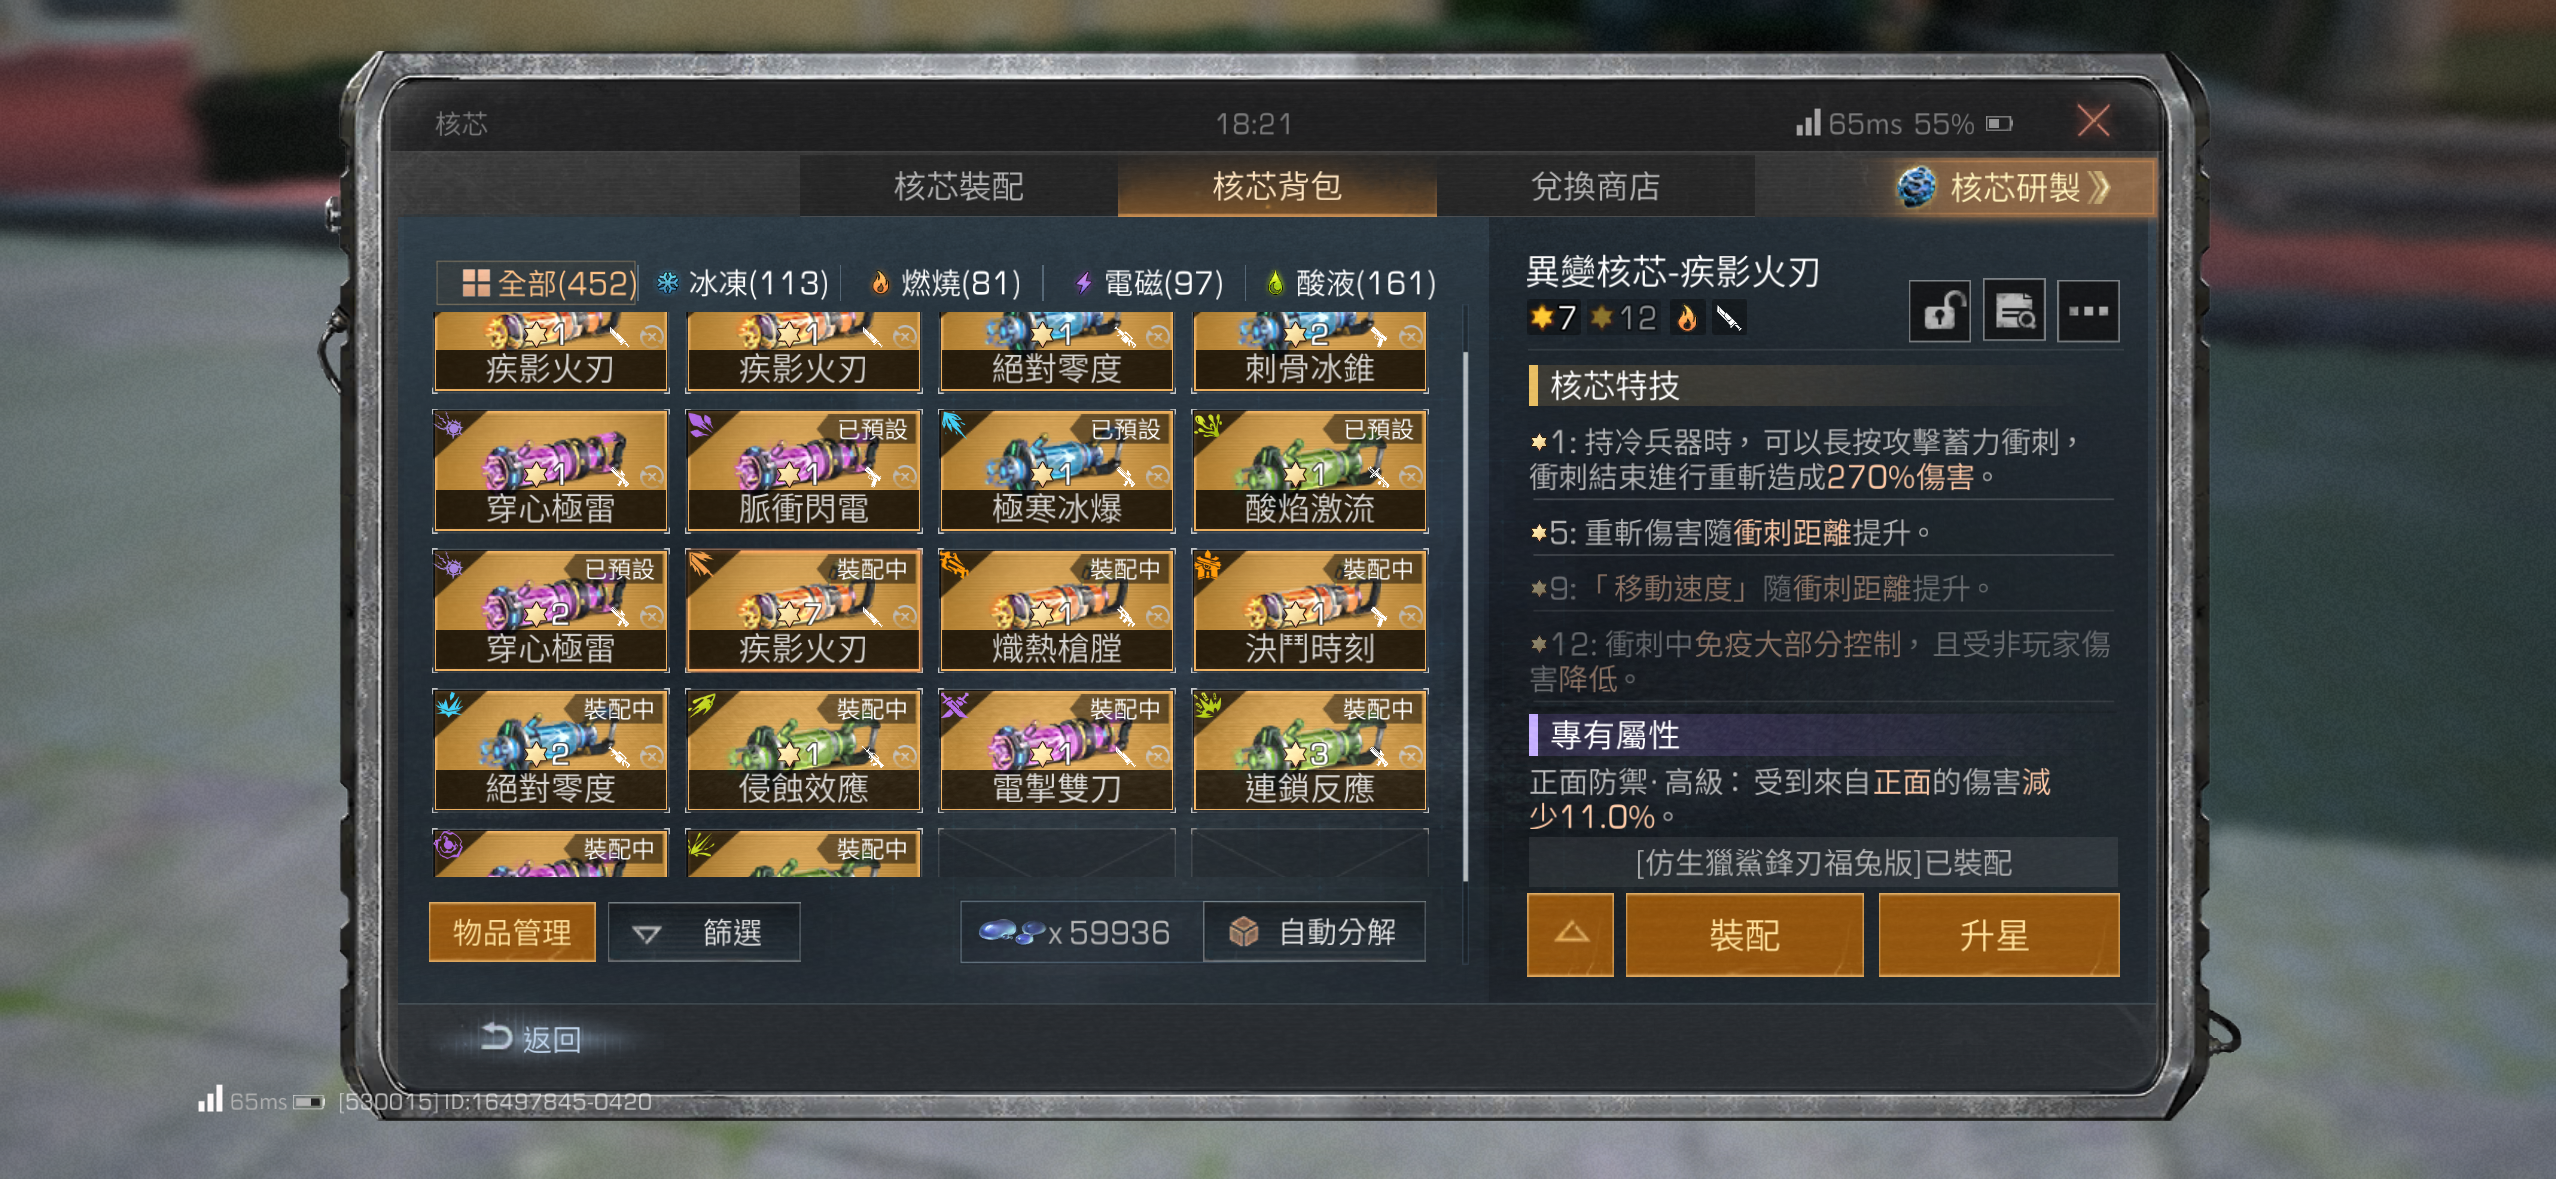Open 核芯研製 via the chevron arrow
The width and height of the screenshot is (2556, 1179).
pos(2101,187)
